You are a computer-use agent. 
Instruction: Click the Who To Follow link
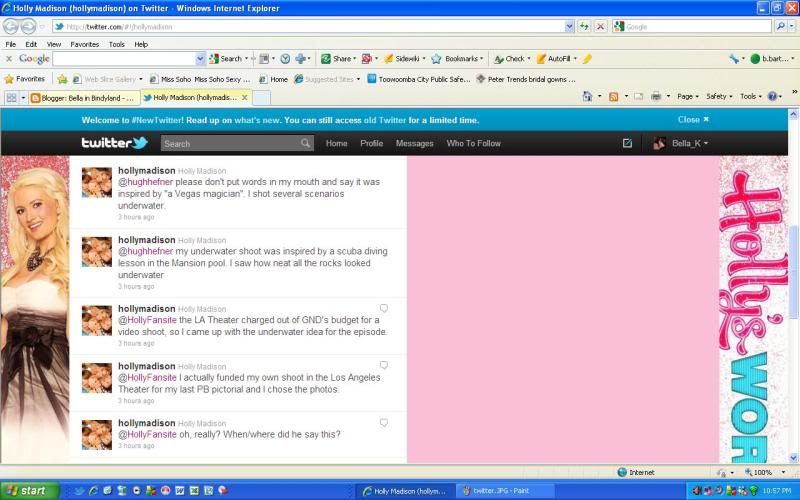(473, 143)
